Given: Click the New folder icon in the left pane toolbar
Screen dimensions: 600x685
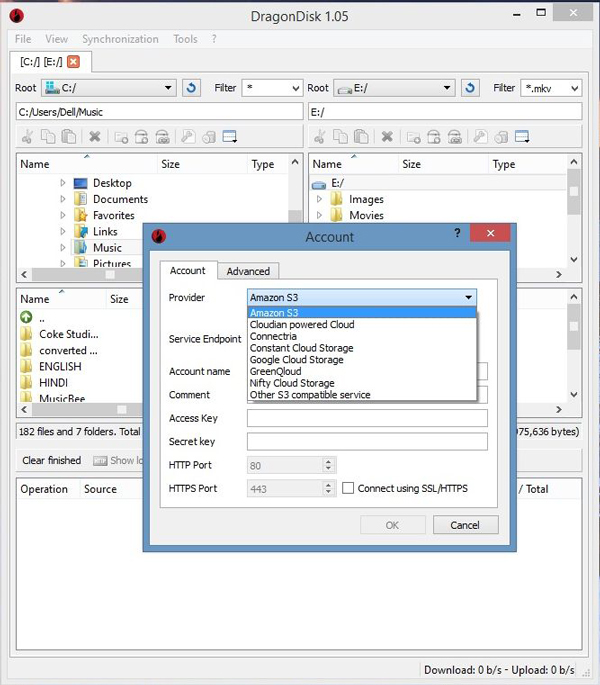Looking at the screenshot, I should (x=121, y=137).
